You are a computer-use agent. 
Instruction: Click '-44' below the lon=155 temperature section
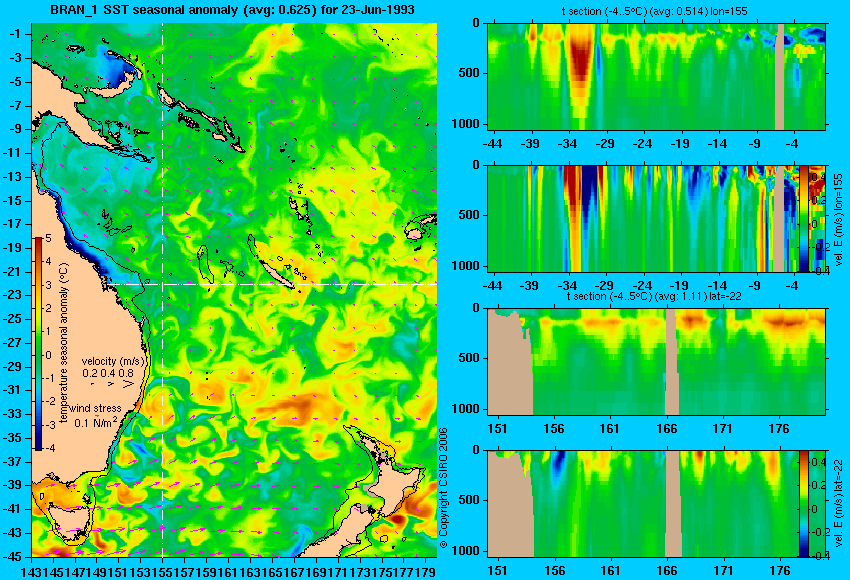(x=492, y=144)
